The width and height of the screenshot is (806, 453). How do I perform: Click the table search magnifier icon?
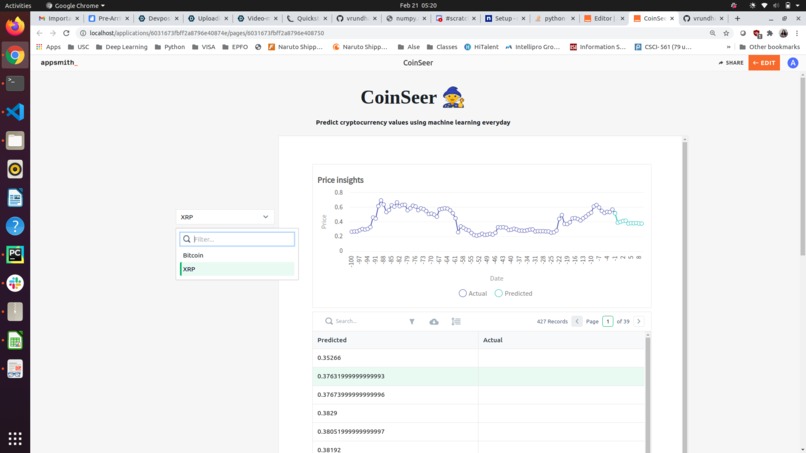tap(329, 321)
